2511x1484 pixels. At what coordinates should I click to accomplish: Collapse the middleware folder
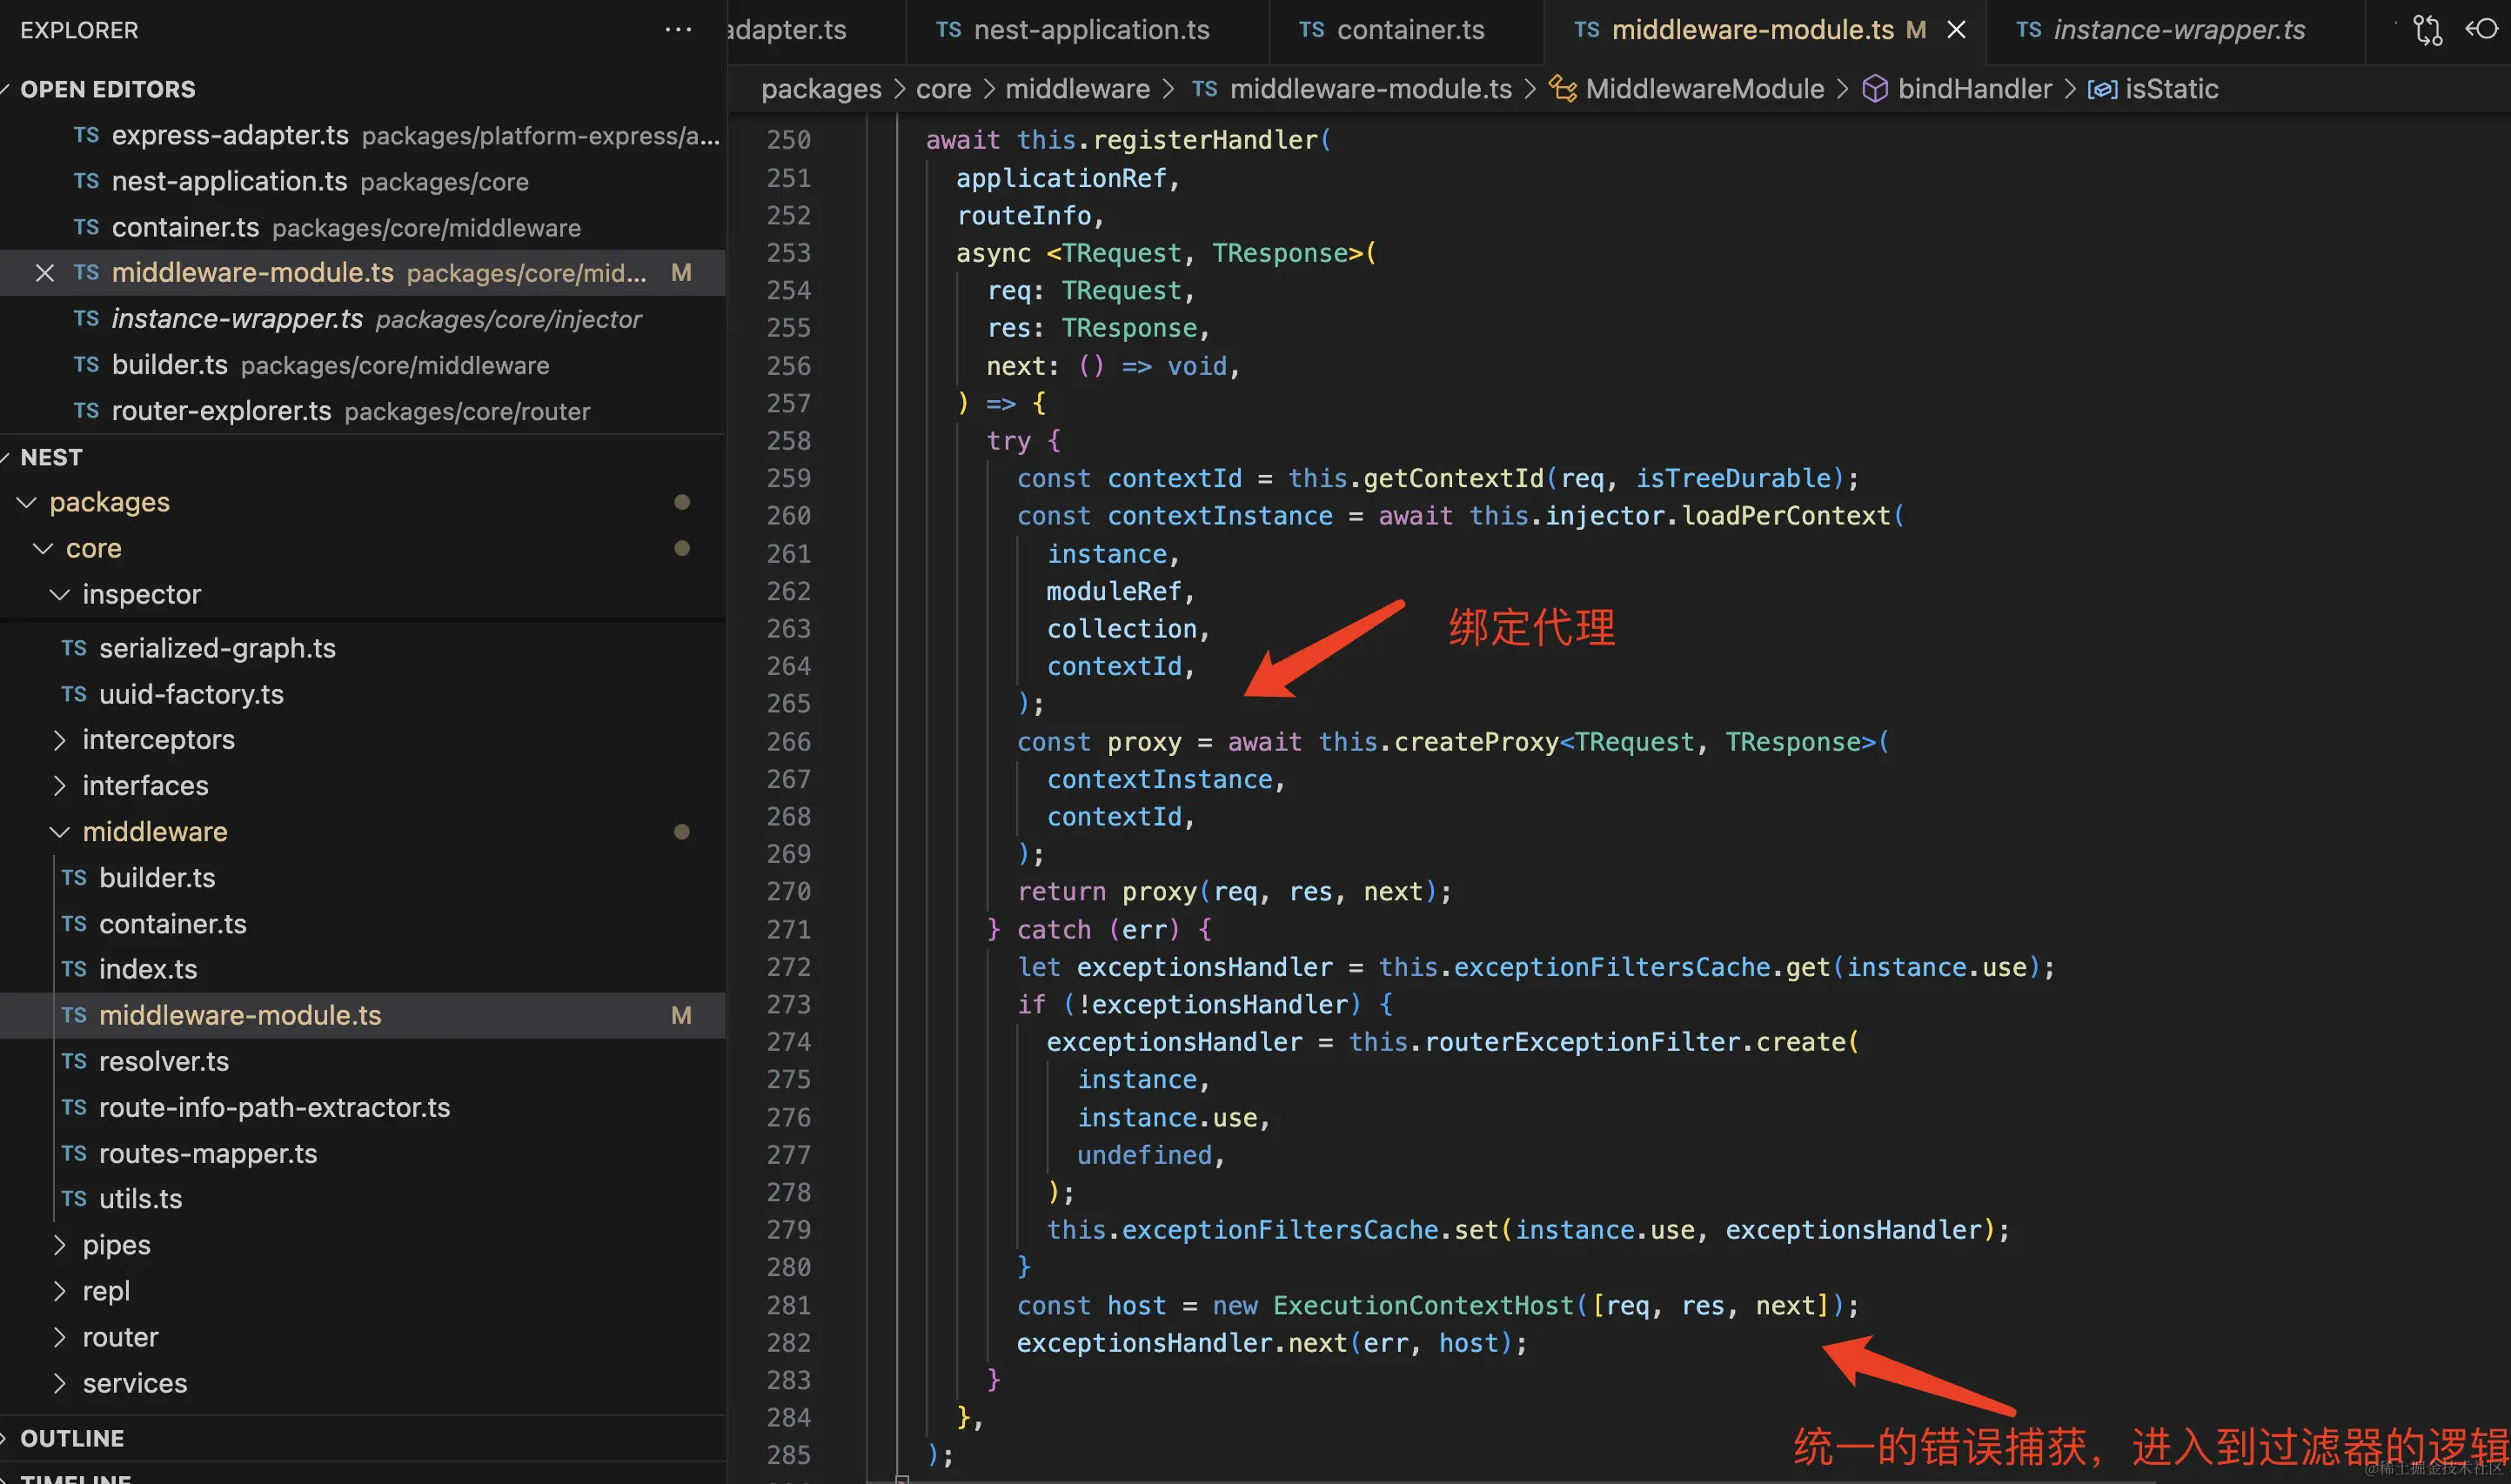60,832
